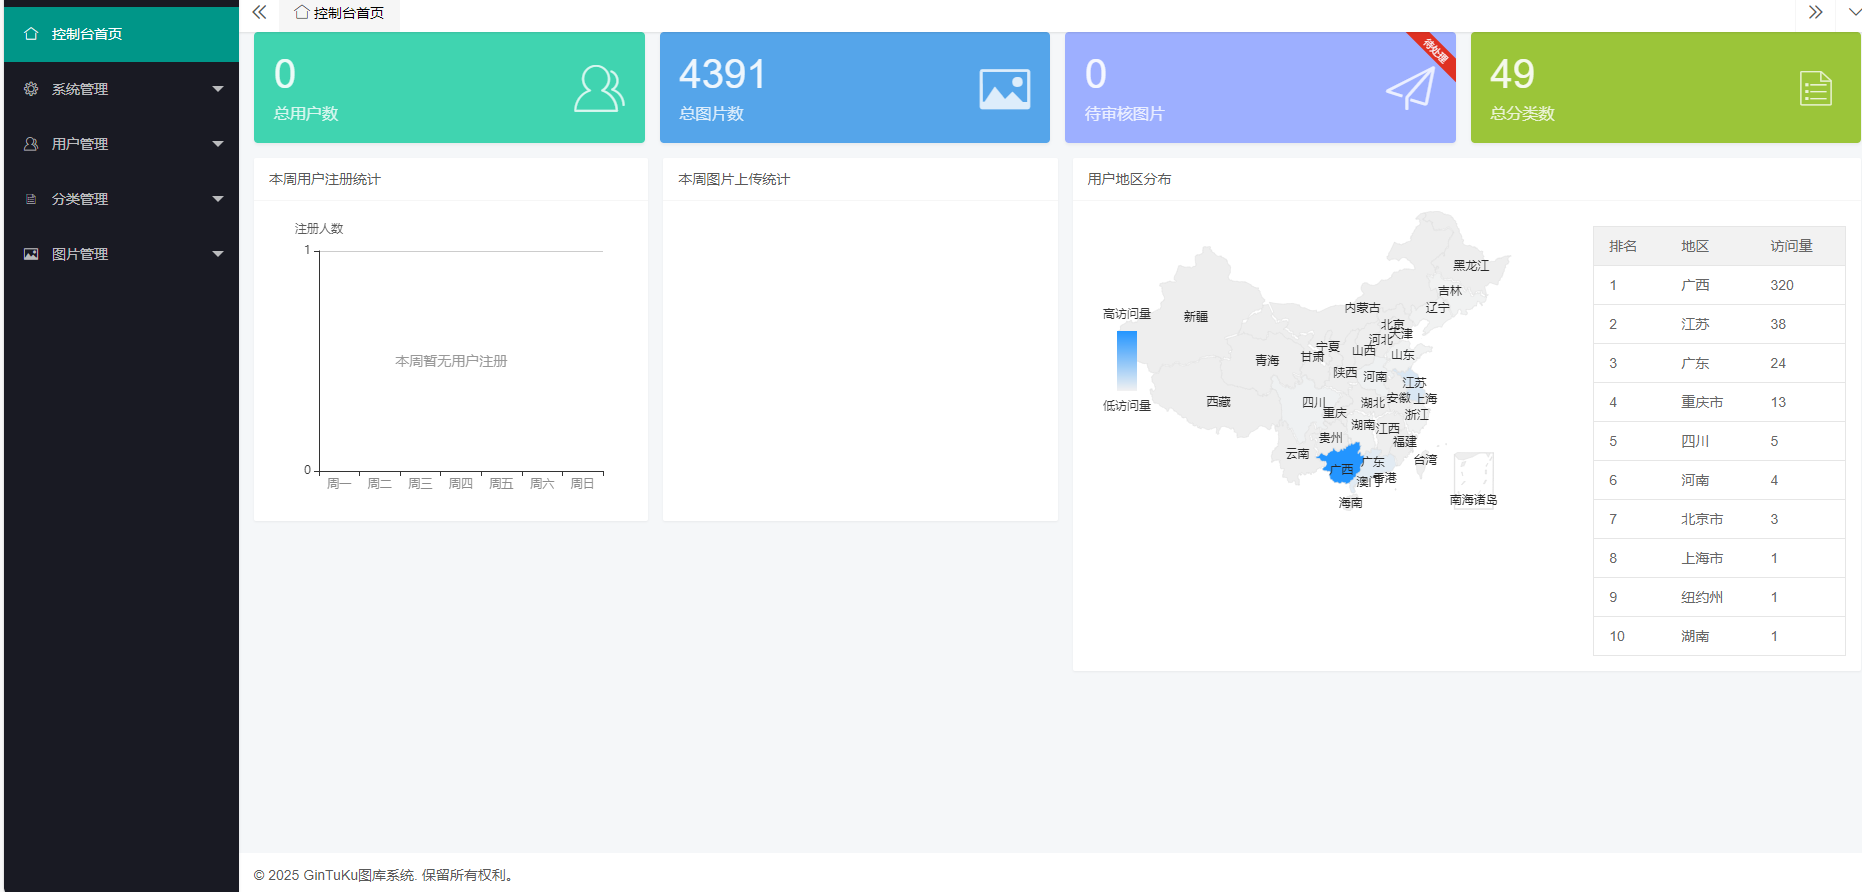This screenshot has height=892, width=1862.
Task: Click 内蒙古 label on the map
Action: [1362, 308]
